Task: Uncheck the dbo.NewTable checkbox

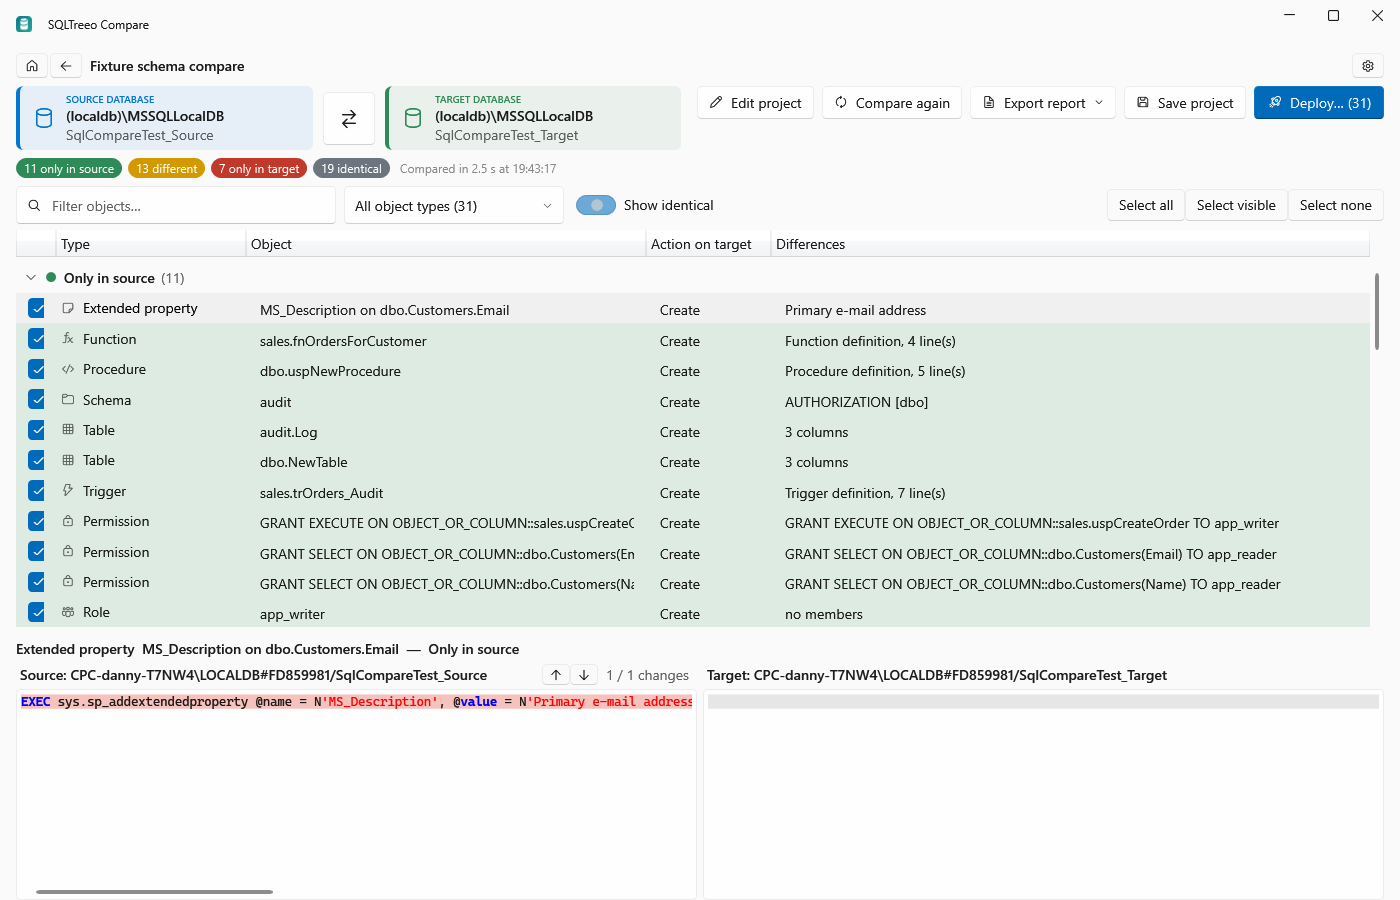Action: (x=37, y=460)
